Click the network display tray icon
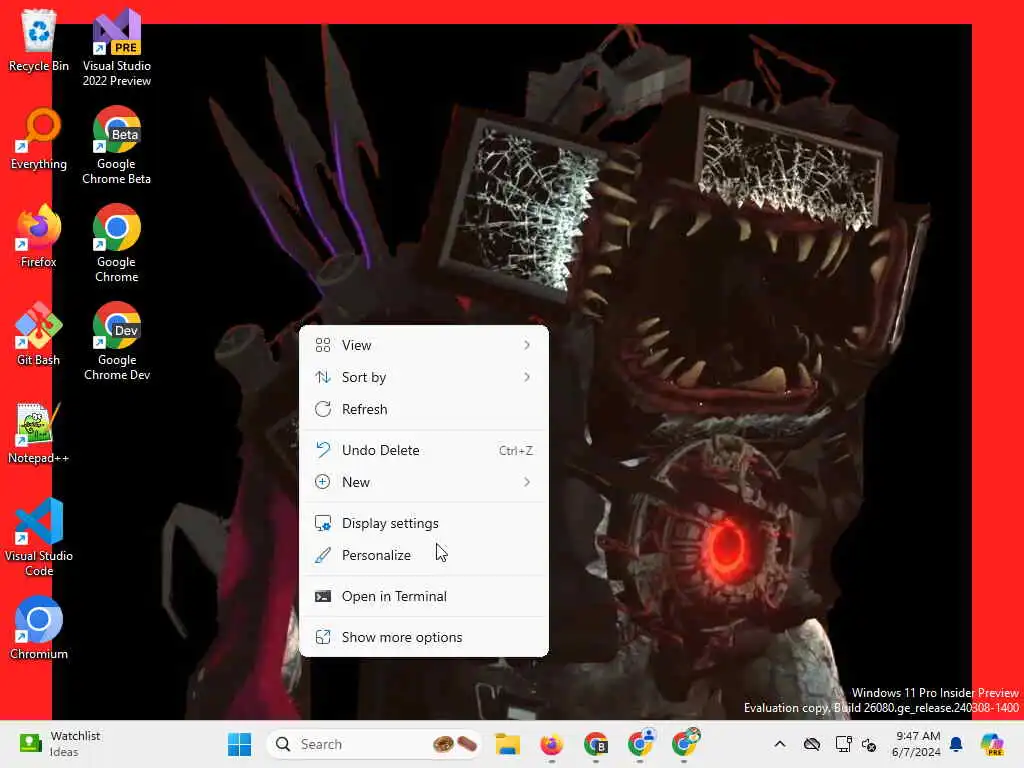1024x768 pixels. (843, 744)
